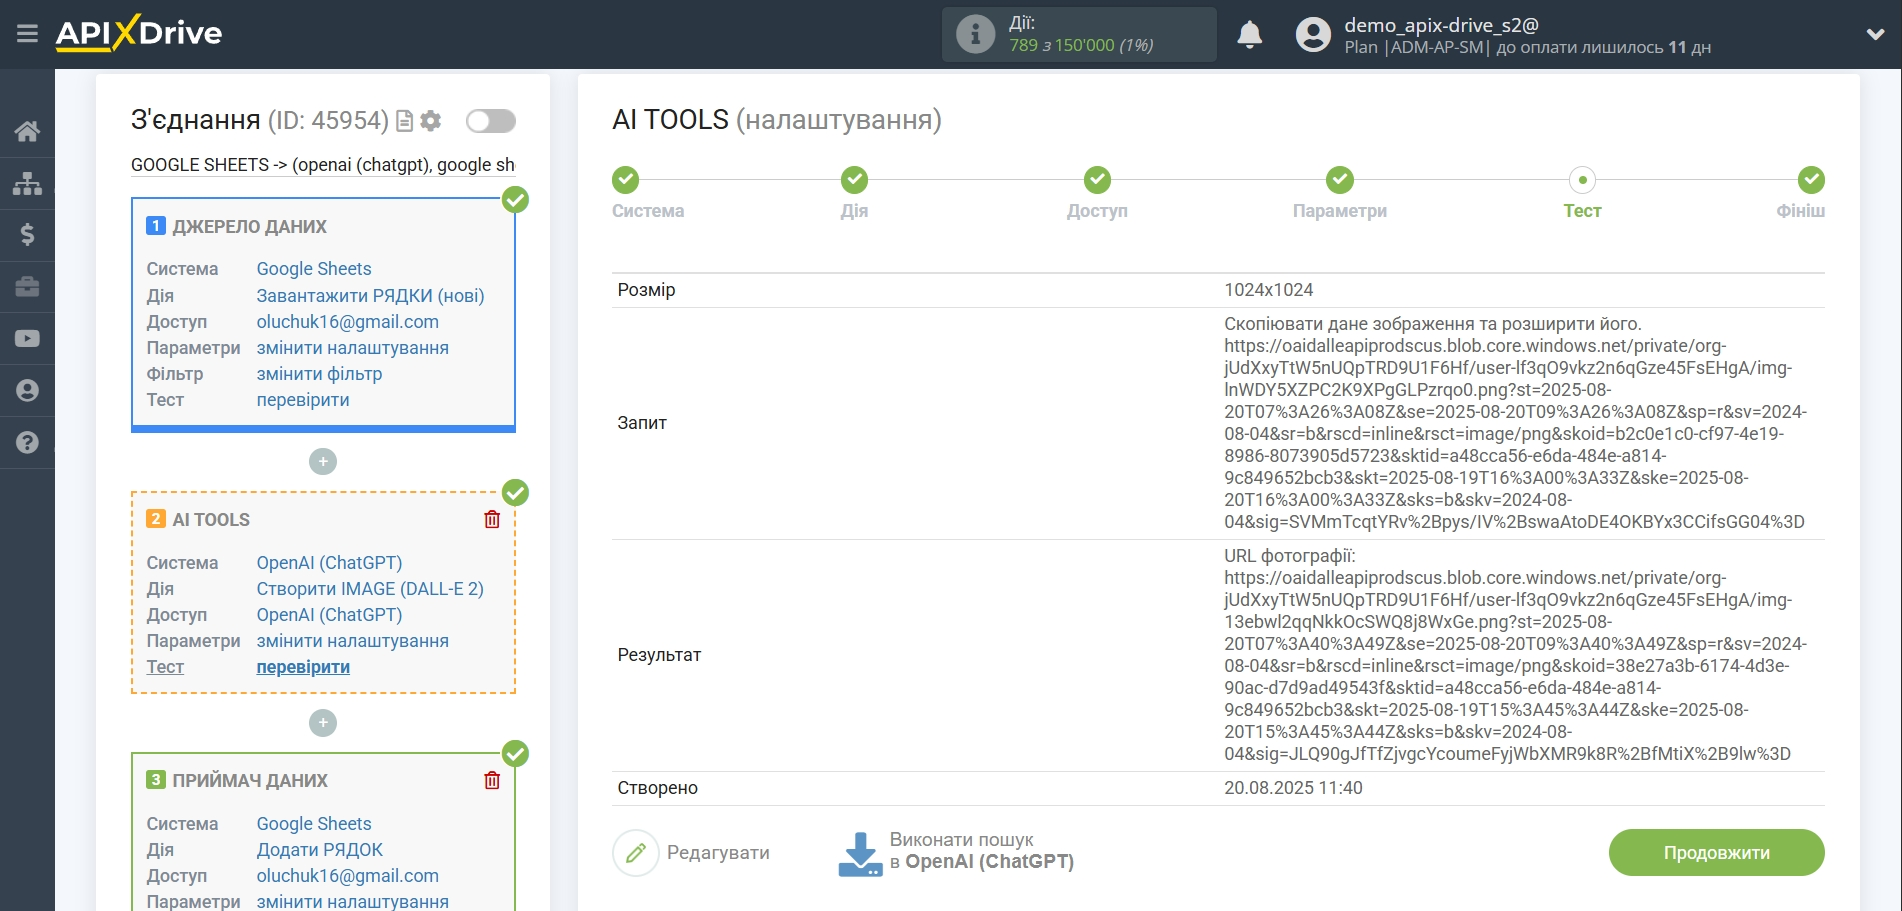
Task: Open notifications bell
Action: click(1249, 34)
